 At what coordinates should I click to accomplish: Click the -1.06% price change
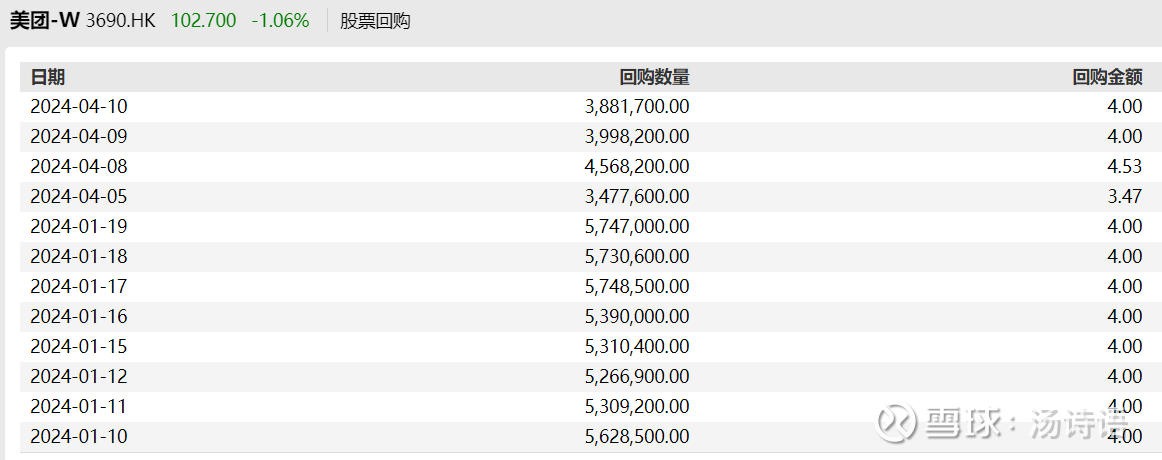[x=280, y=21]
